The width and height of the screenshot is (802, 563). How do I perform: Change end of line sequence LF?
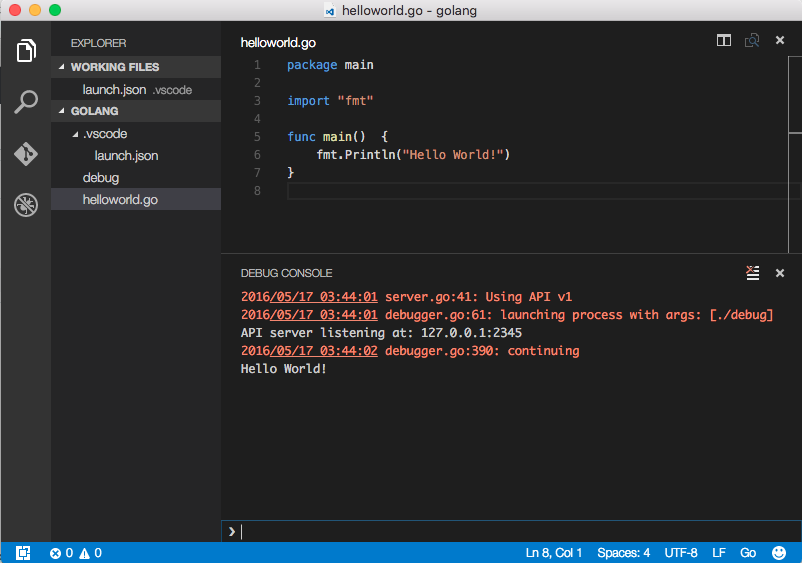pos(719,553)
